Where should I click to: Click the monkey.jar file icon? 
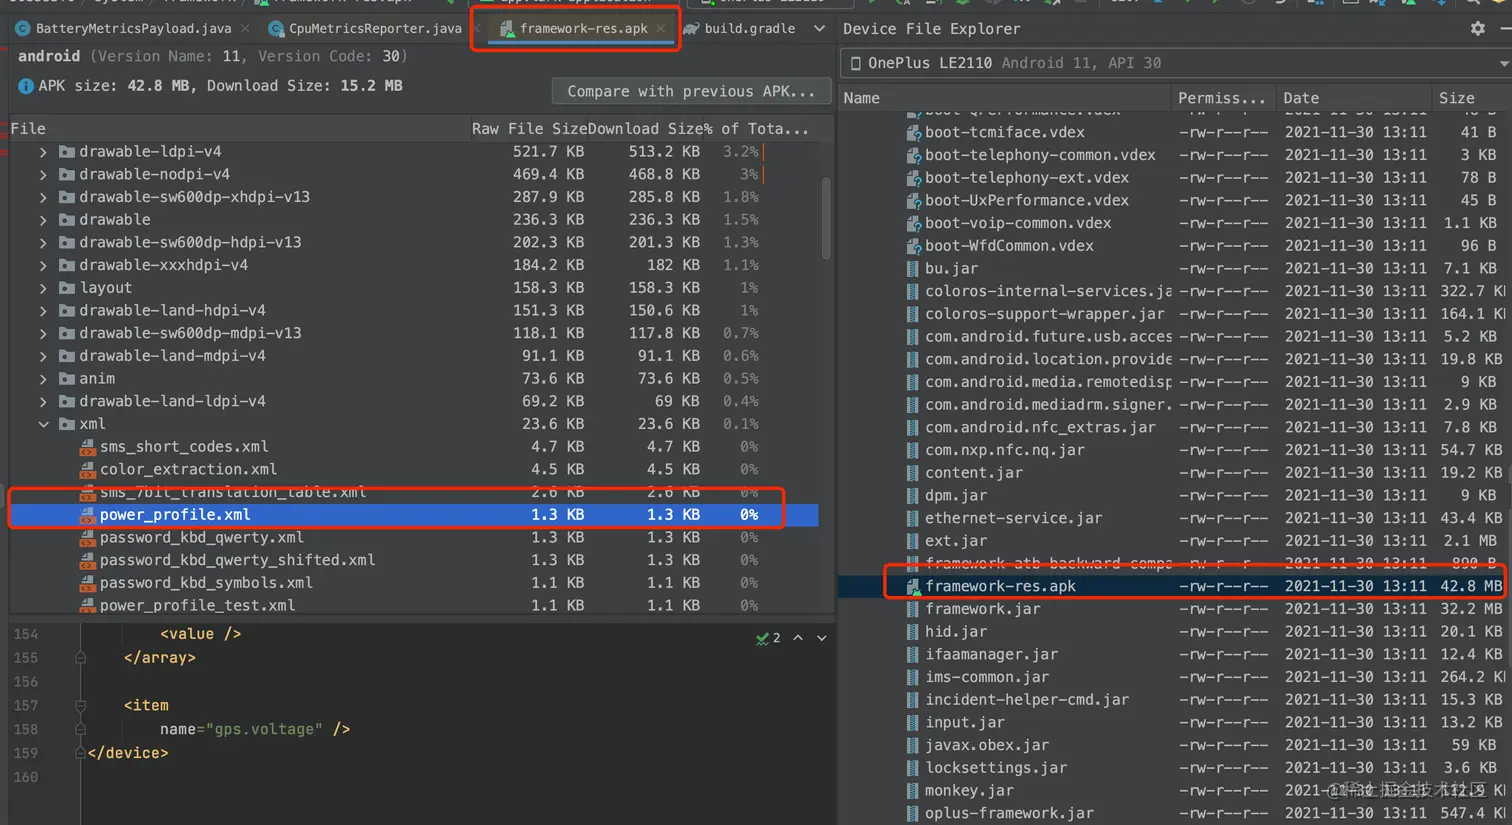tap(913, 791)
